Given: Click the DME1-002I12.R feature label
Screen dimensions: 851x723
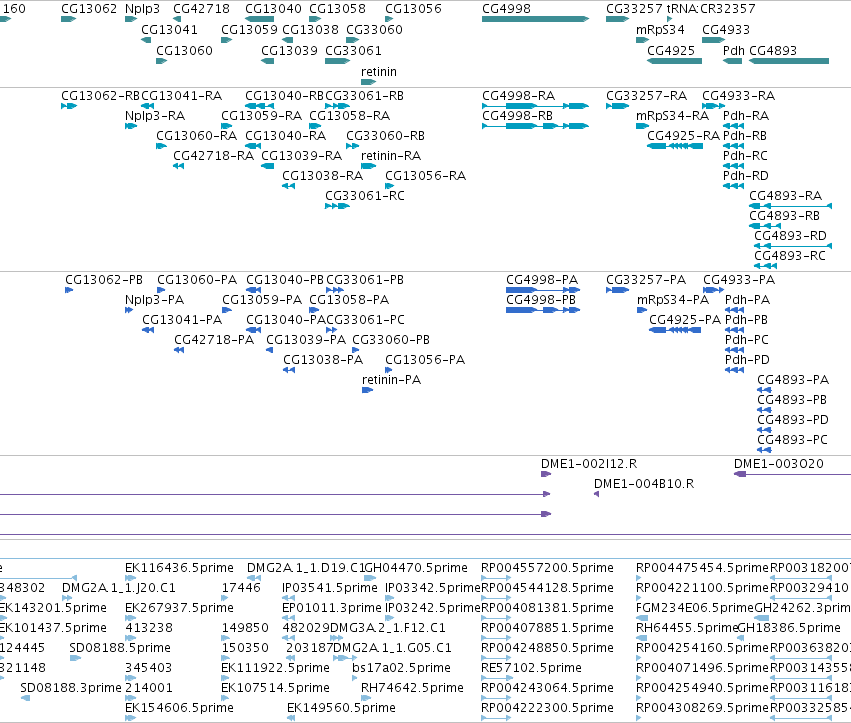Looking at the screenshot, I should pyautogui.click(x=589, y=464).
